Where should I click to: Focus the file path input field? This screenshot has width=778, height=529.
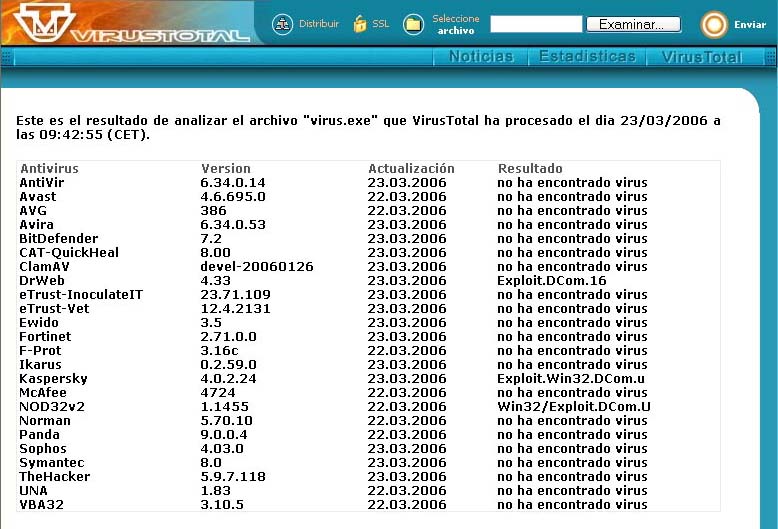click(536, 24)
